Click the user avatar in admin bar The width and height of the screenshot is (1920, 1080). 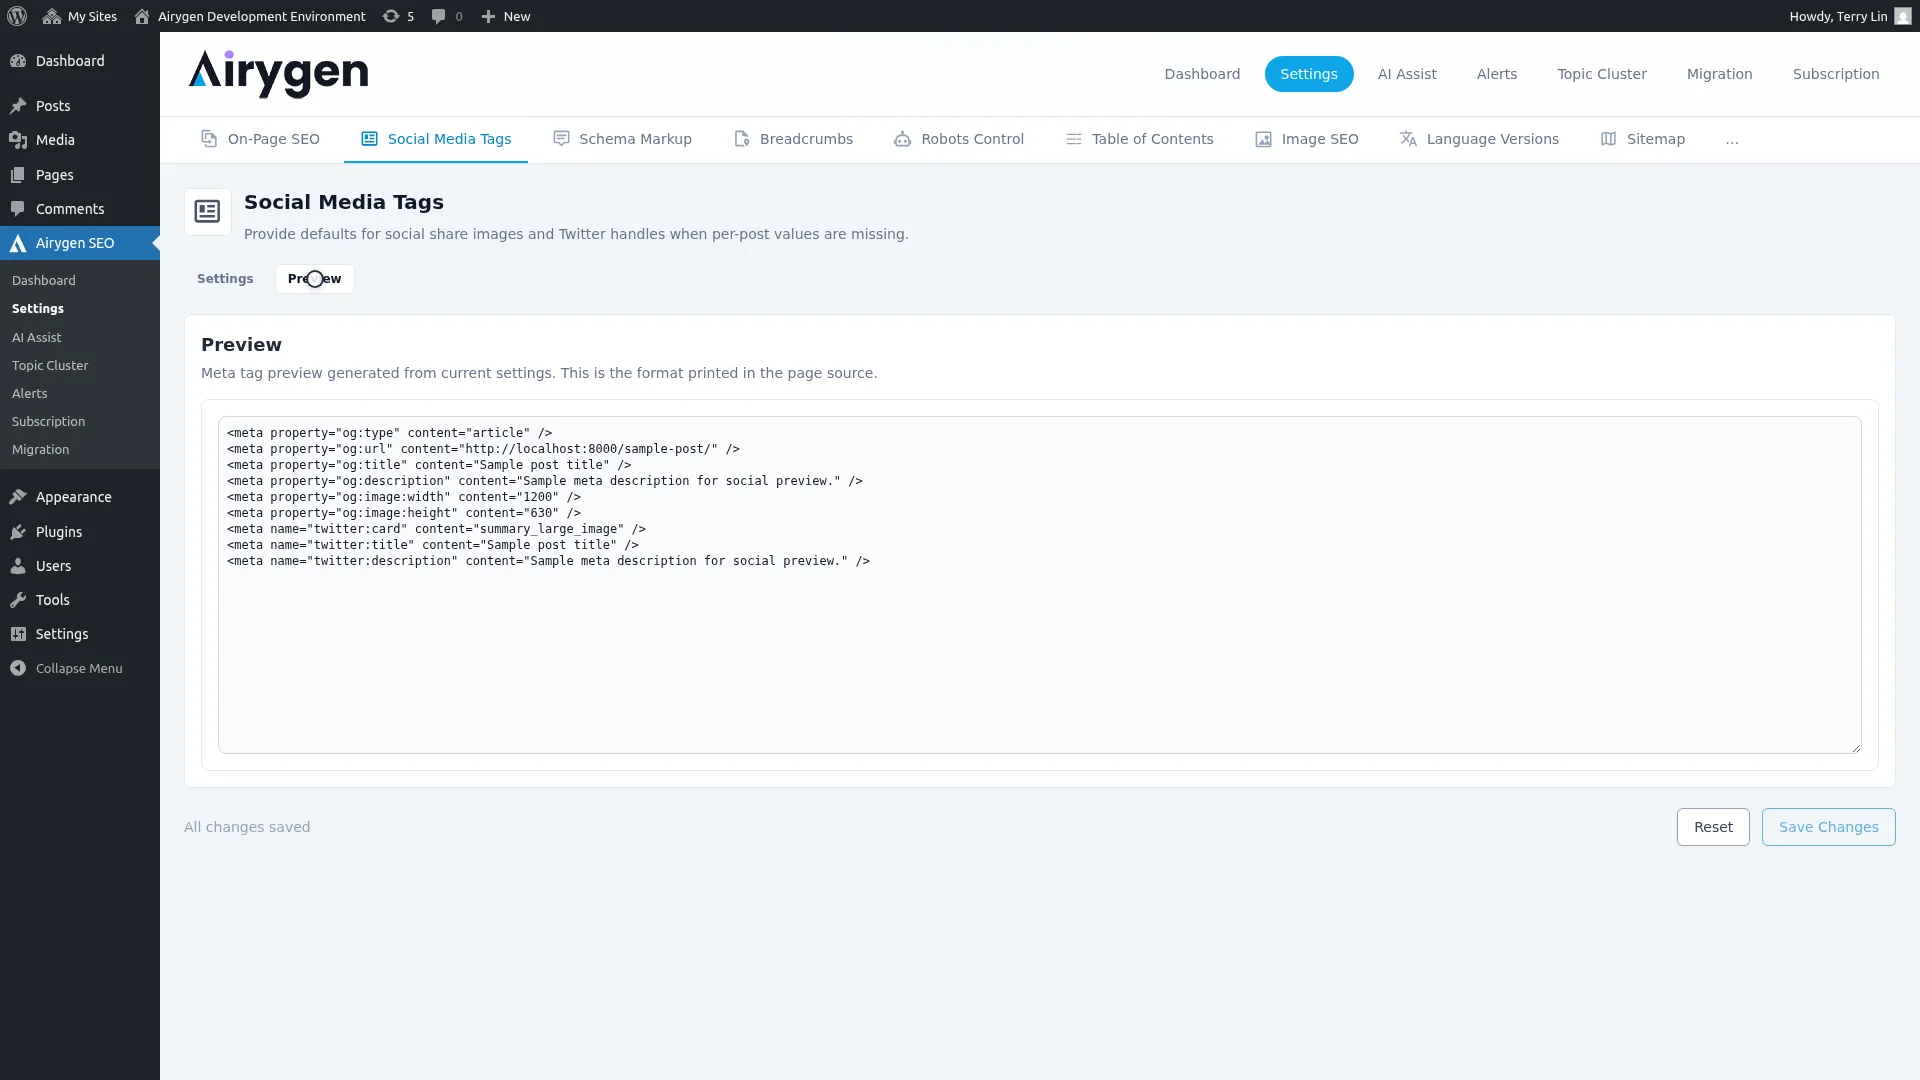click(1902, 16)
